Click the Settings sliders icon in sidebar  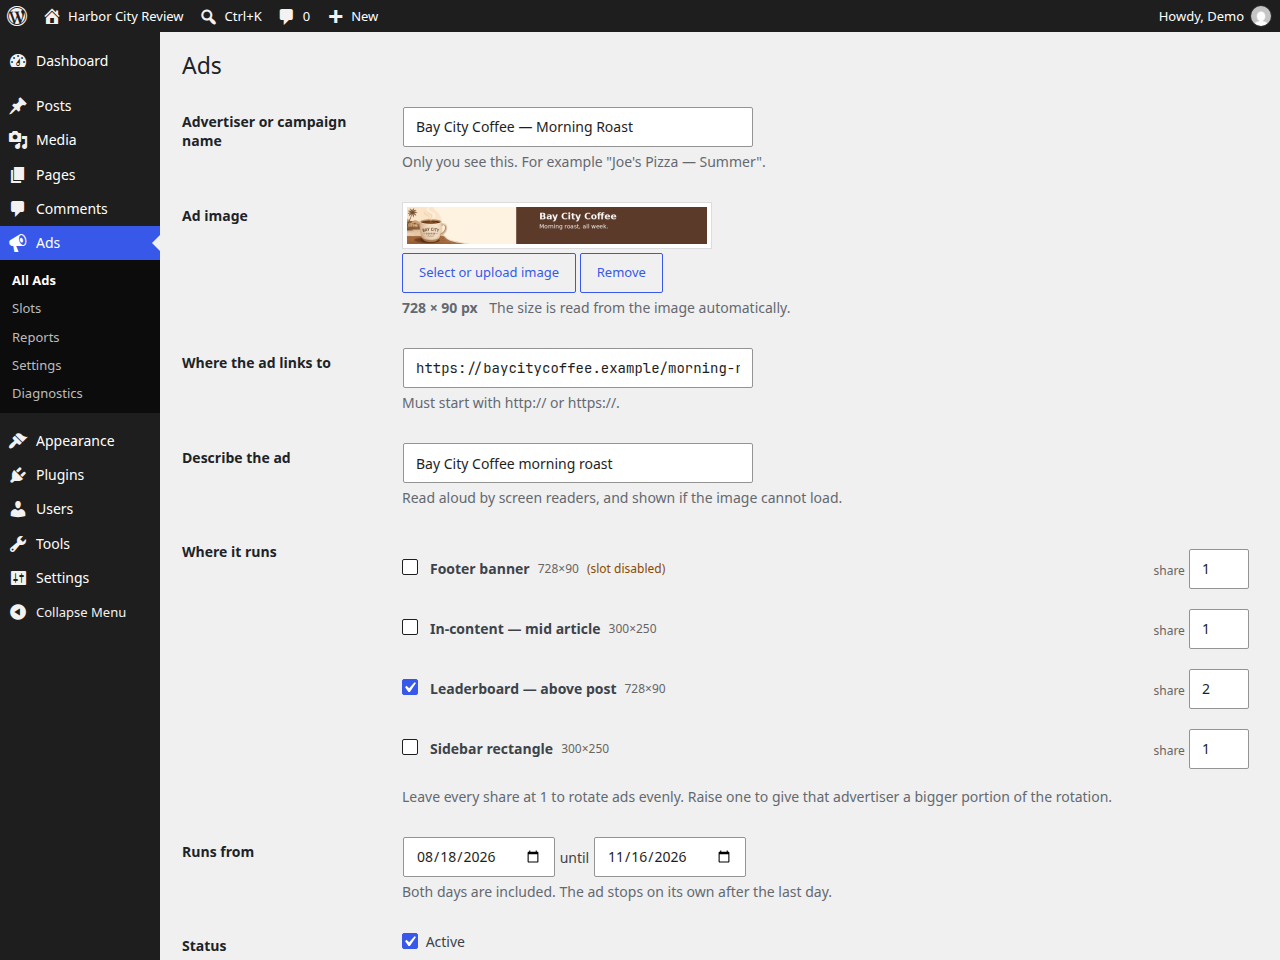tap(18, 578)
